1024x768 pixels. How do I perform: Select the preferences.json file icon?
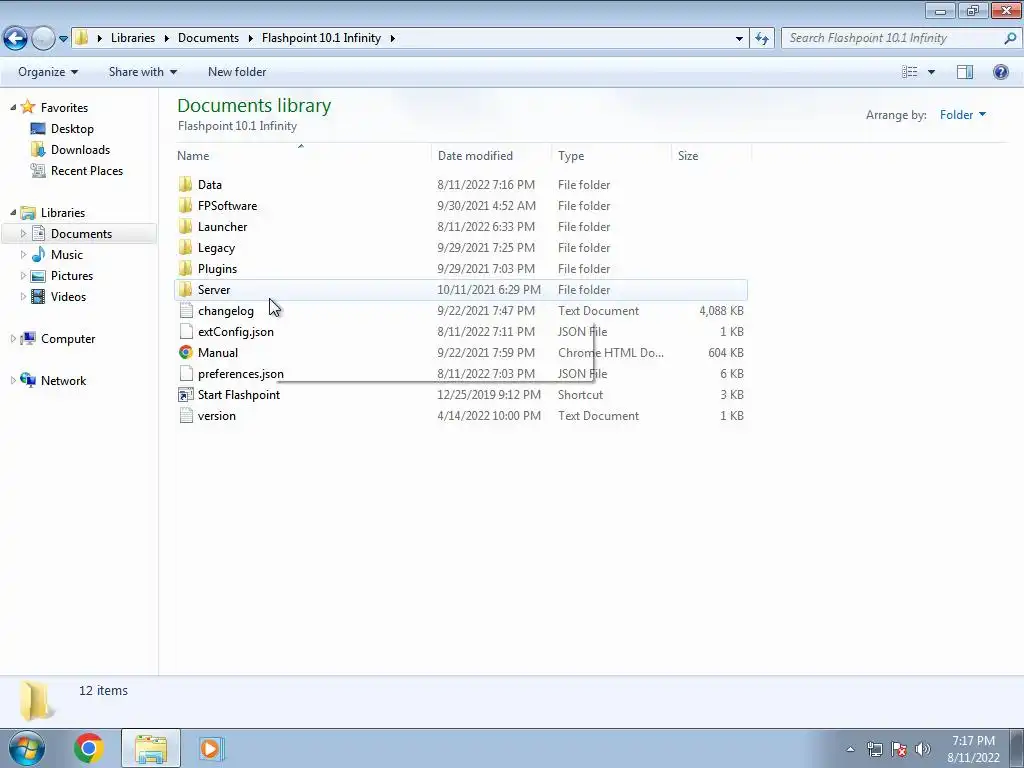tap(186, 374)
